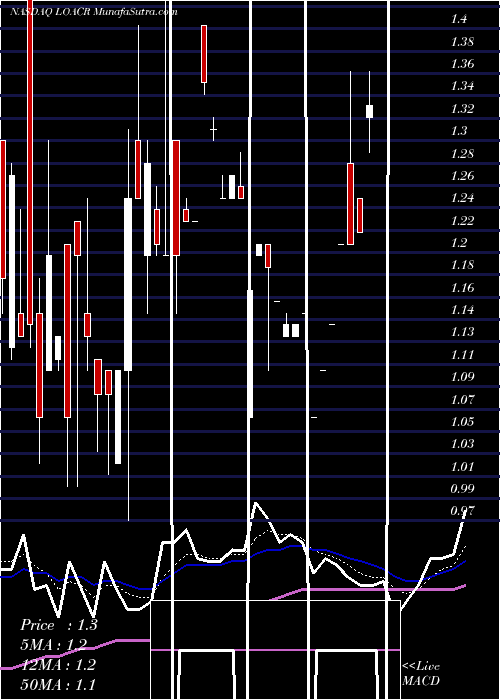The image size is (500, 700).
Task: Select the topmost red candle near 1.38
Action: click(204, 54)
